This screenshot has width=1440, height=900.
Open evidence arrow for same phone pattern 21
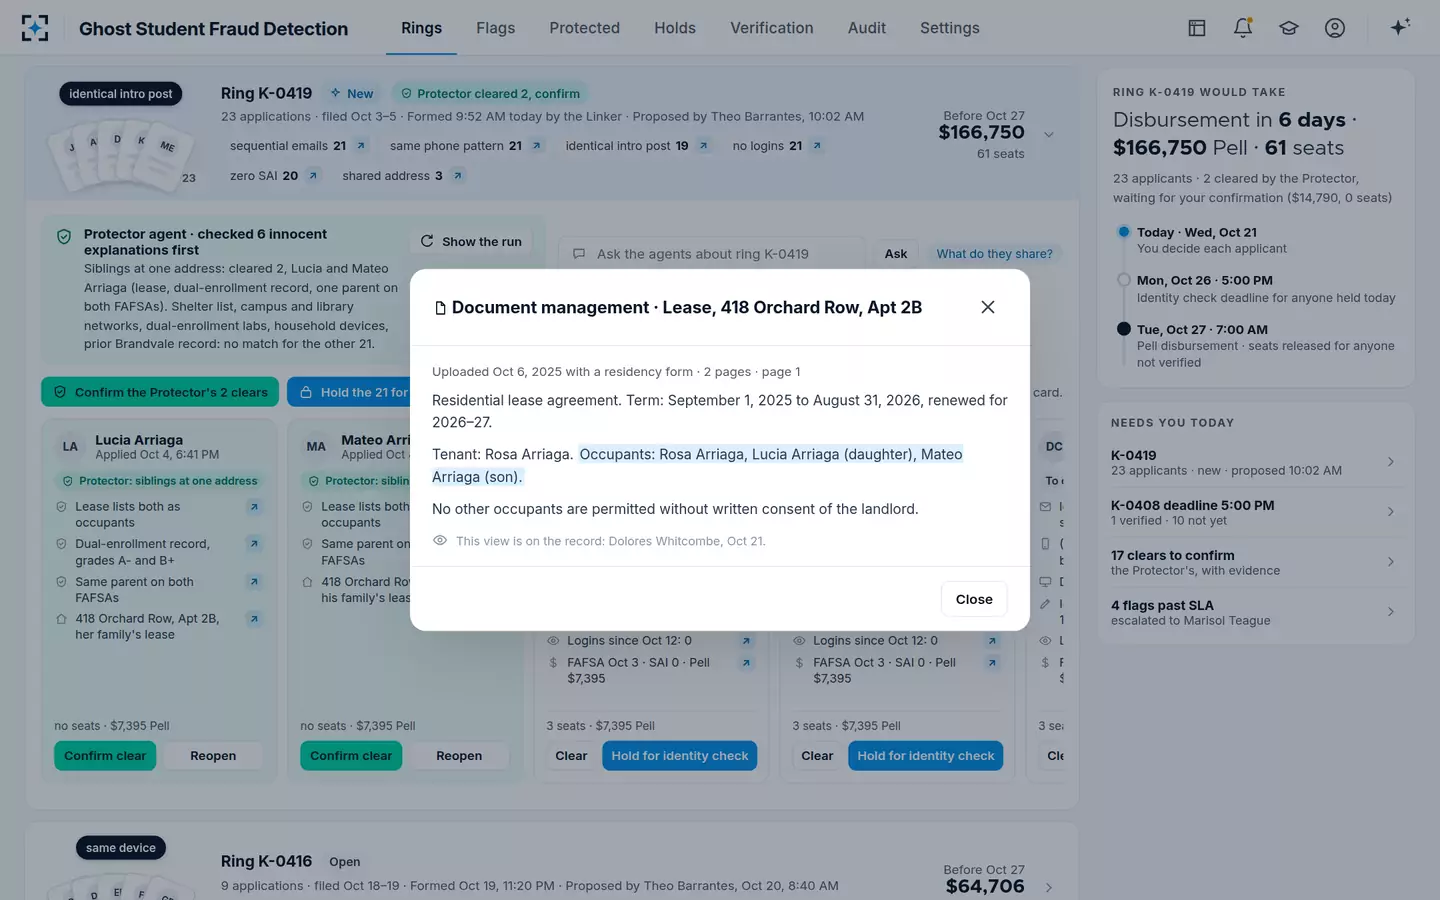pyautogui.click(x=537, y=146)
